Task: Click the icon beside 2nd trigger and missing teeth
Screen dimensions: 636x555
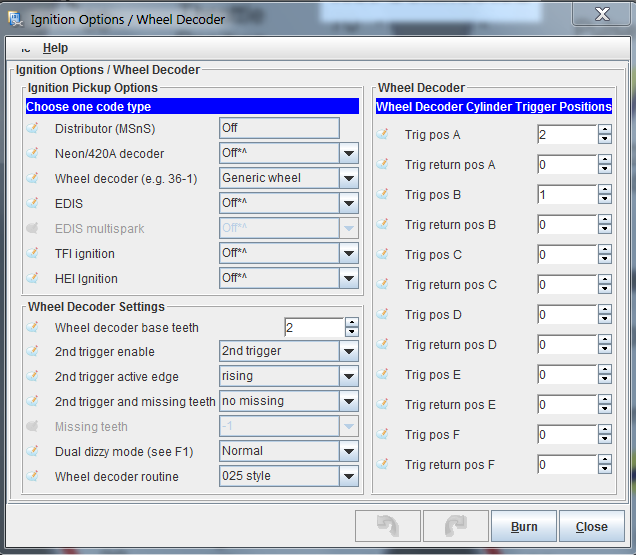Action: click(32, 402)
